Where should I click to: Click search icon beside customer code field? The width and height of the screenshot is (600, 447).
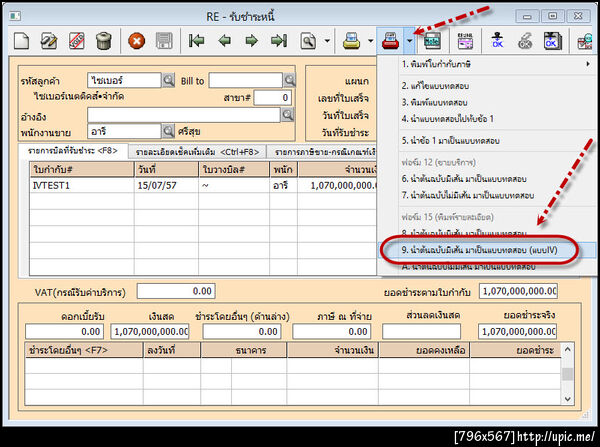pyautogui.click(x=169, y=80)
